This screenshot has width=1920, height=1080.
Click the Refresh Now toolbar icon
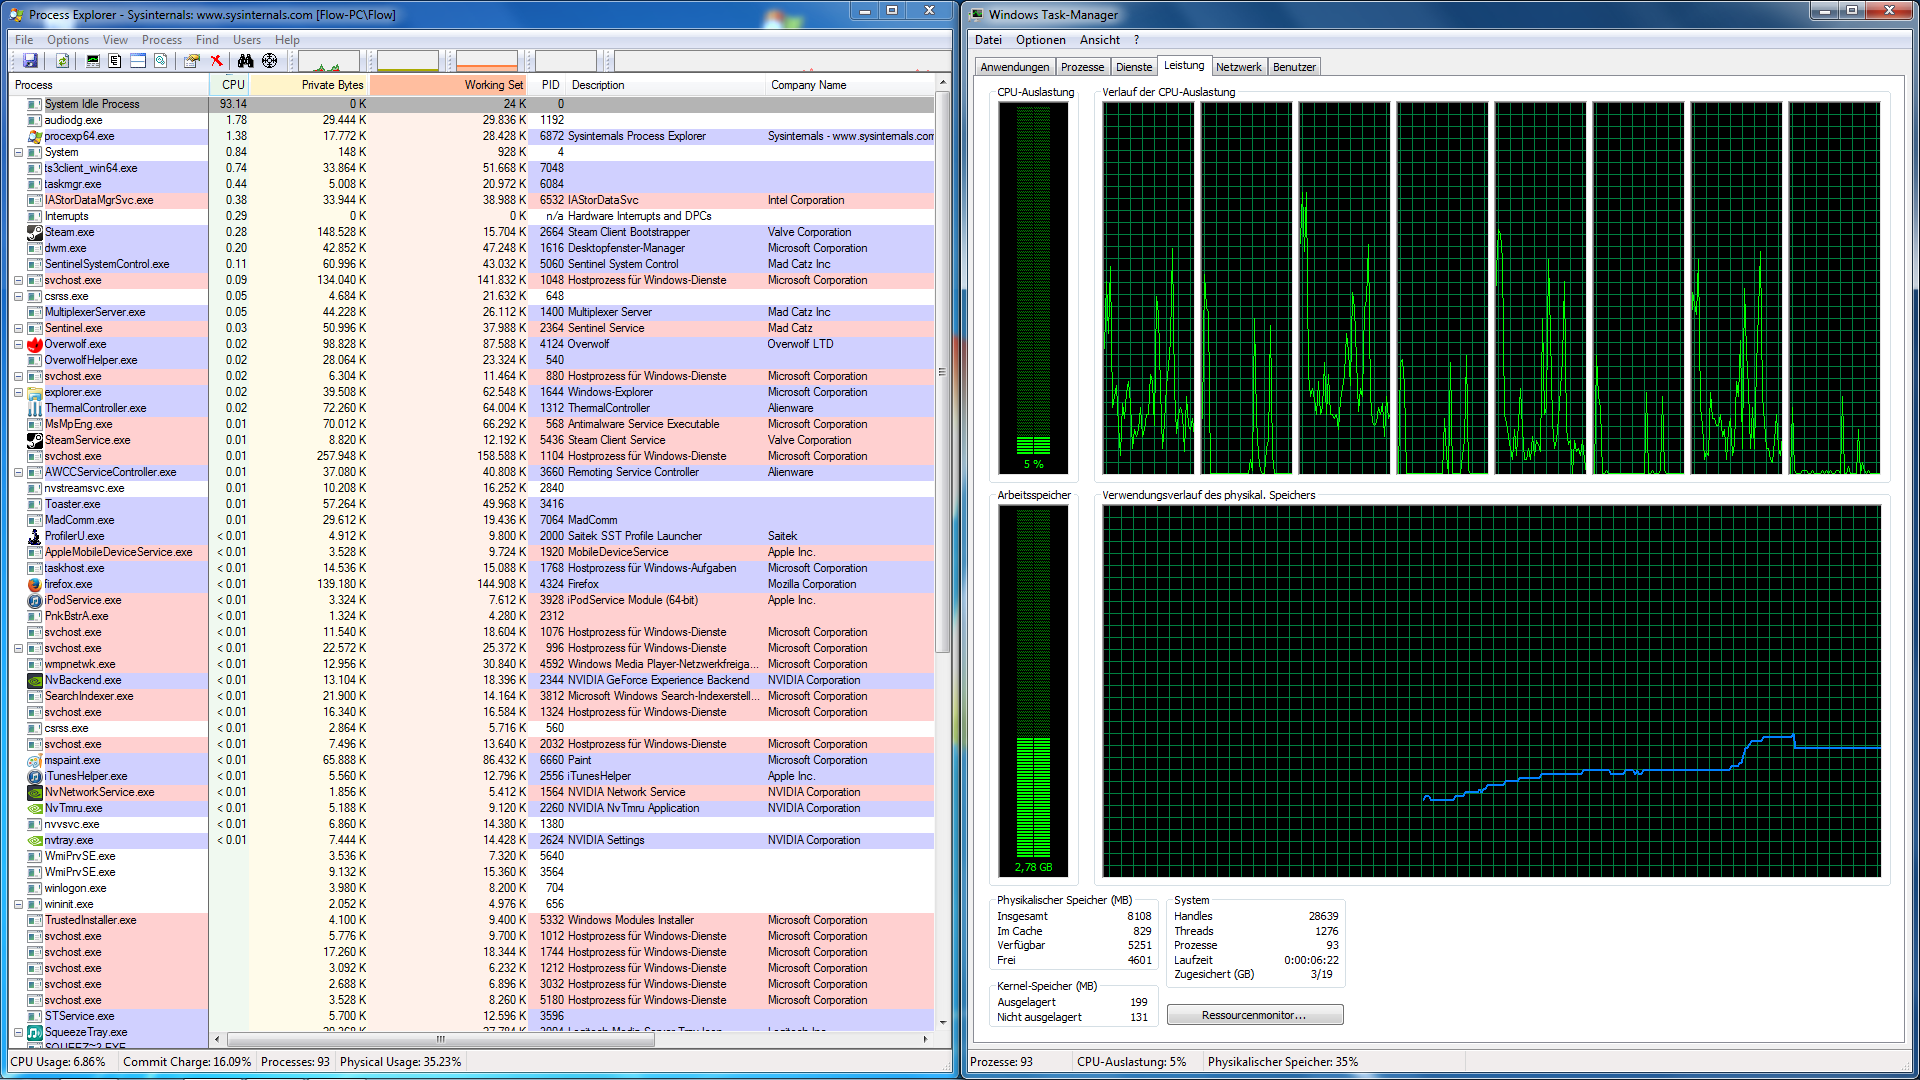pyautogui.click(x=62, y=61)
